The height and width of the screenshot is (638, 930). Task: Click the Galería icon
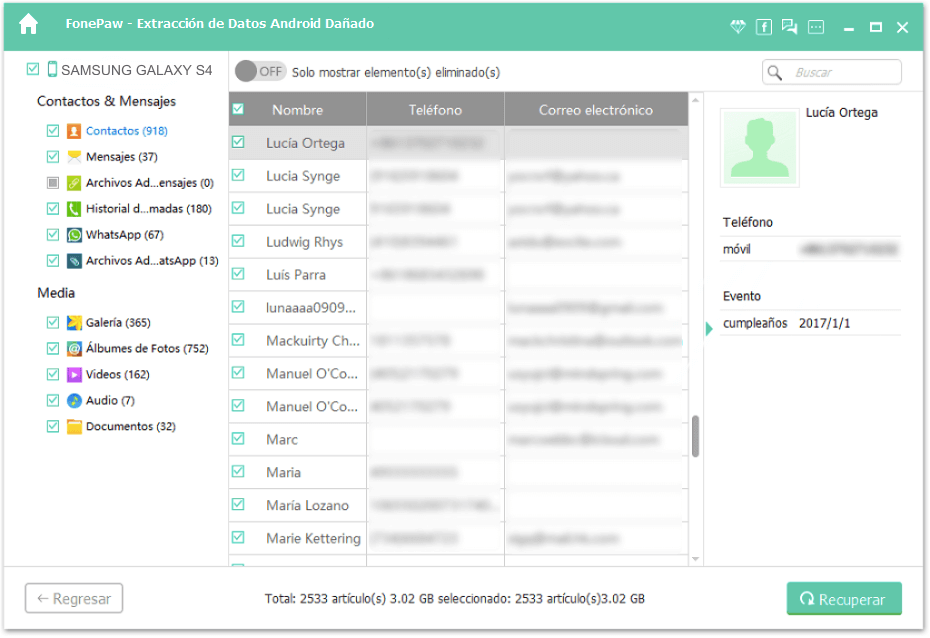point(74,323)
